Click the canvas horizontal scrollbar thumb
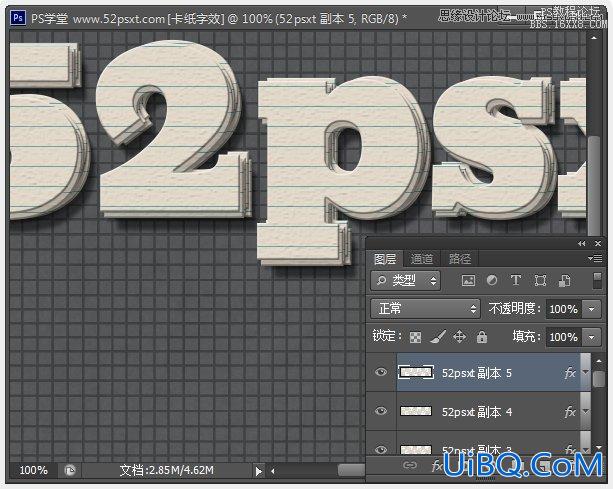Image resolution: width=613 pixels, height=489 pixels. point(351,470)
